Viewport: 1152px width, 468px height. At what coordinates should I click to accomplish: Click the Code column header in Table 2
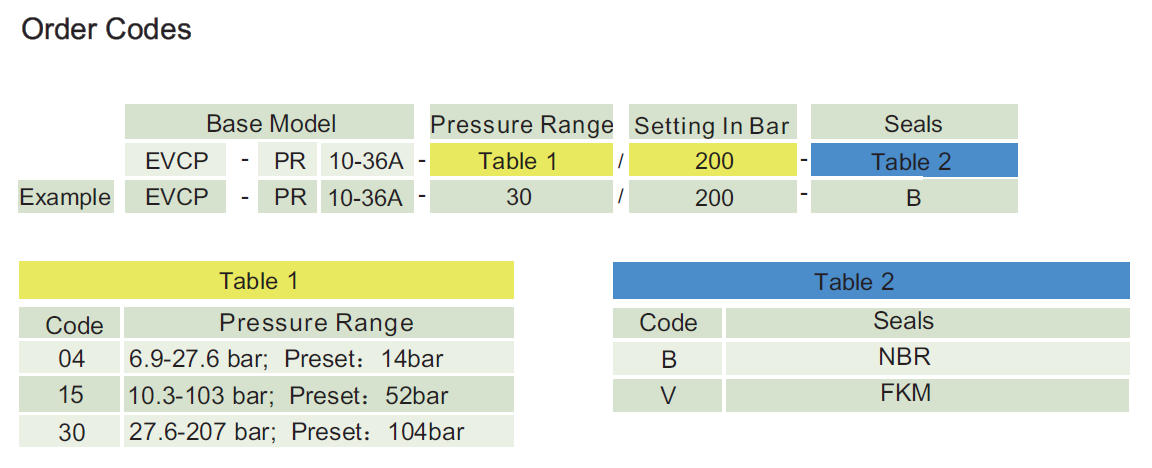click(669, 322)
